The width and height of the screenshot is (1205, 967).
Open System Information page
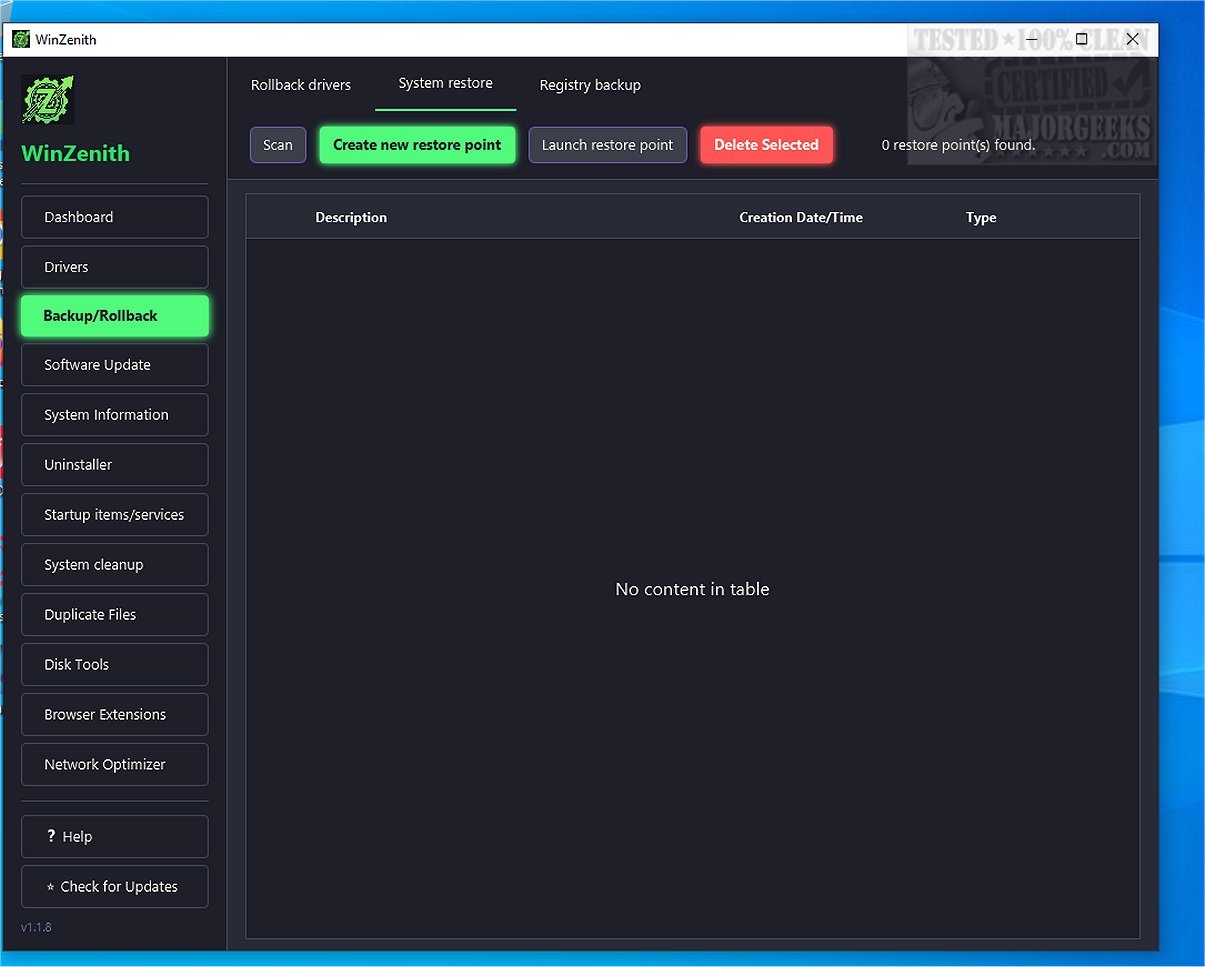[115, 415]
